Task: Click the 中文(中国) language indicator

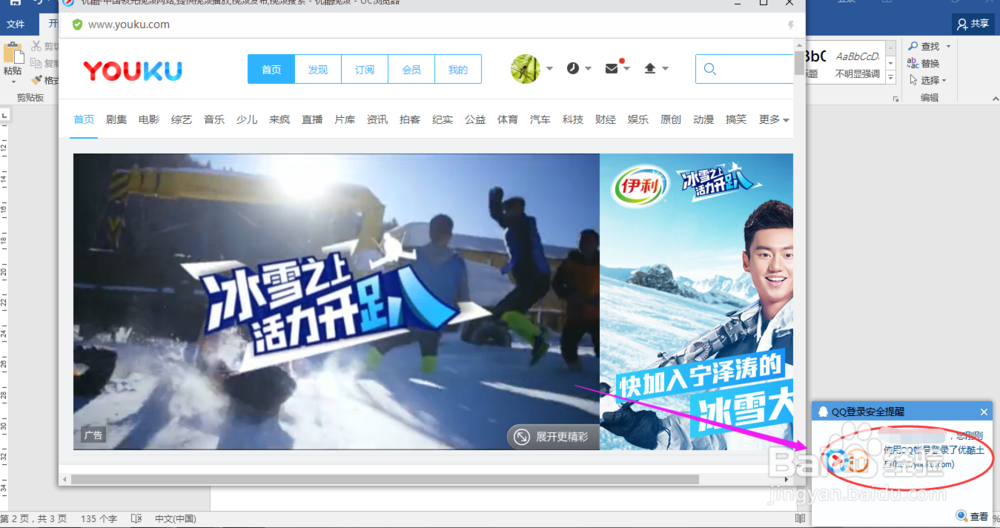Action: coord(175,518)
